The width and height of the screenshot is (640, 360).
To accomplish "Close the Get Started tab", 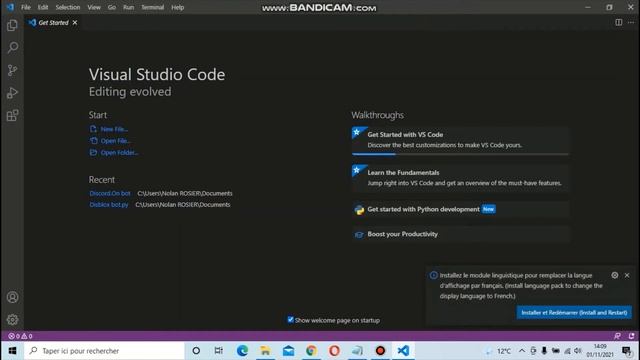I will pyautogui.click(x=75, y=22).
